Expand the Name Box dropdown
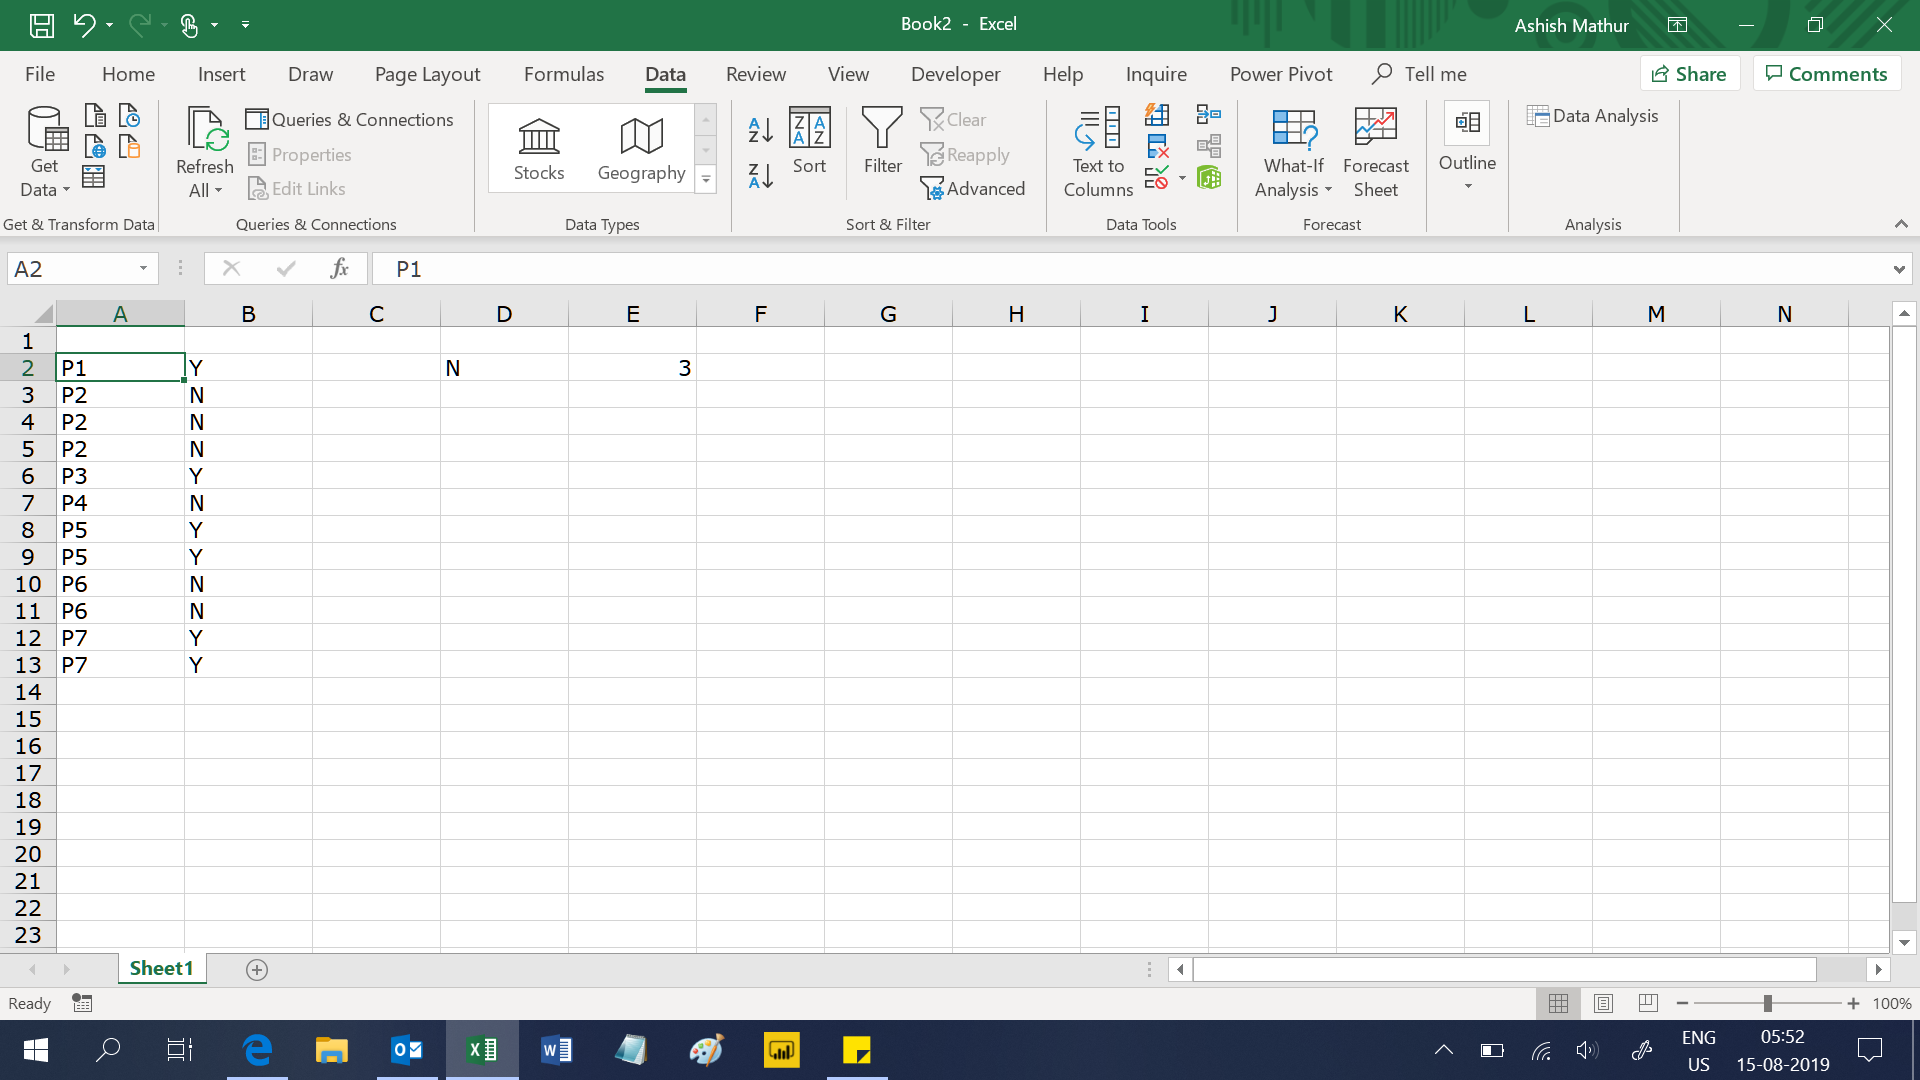This screenshot has width=1920, height=1080. pyautogui.click(x=143, y=268)
